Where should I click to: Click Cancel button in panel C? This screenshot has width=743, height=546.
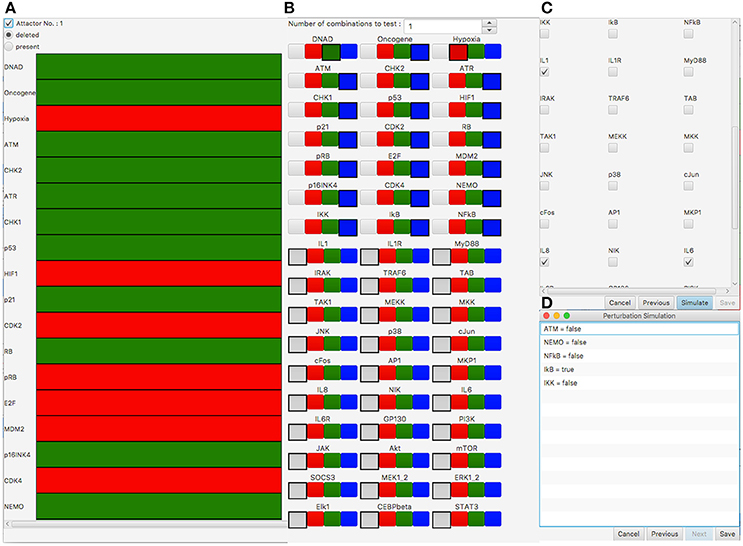[620, 302]
